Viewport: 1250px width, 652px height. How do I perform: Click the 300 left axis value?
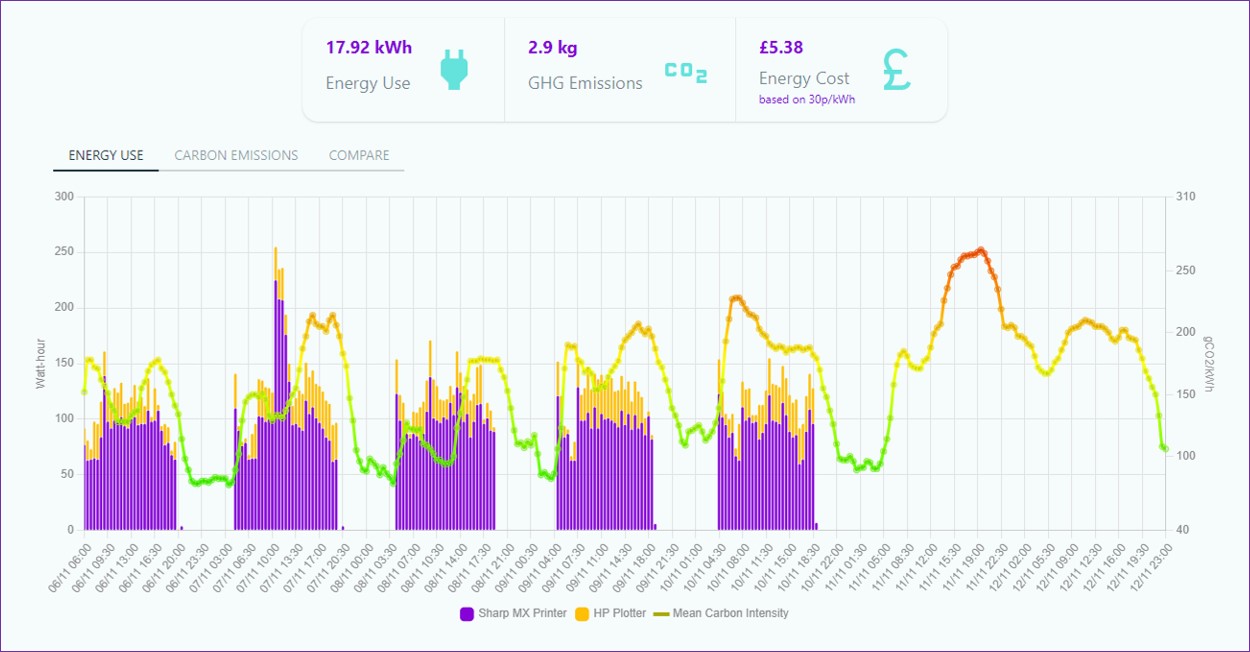[66, 197]
